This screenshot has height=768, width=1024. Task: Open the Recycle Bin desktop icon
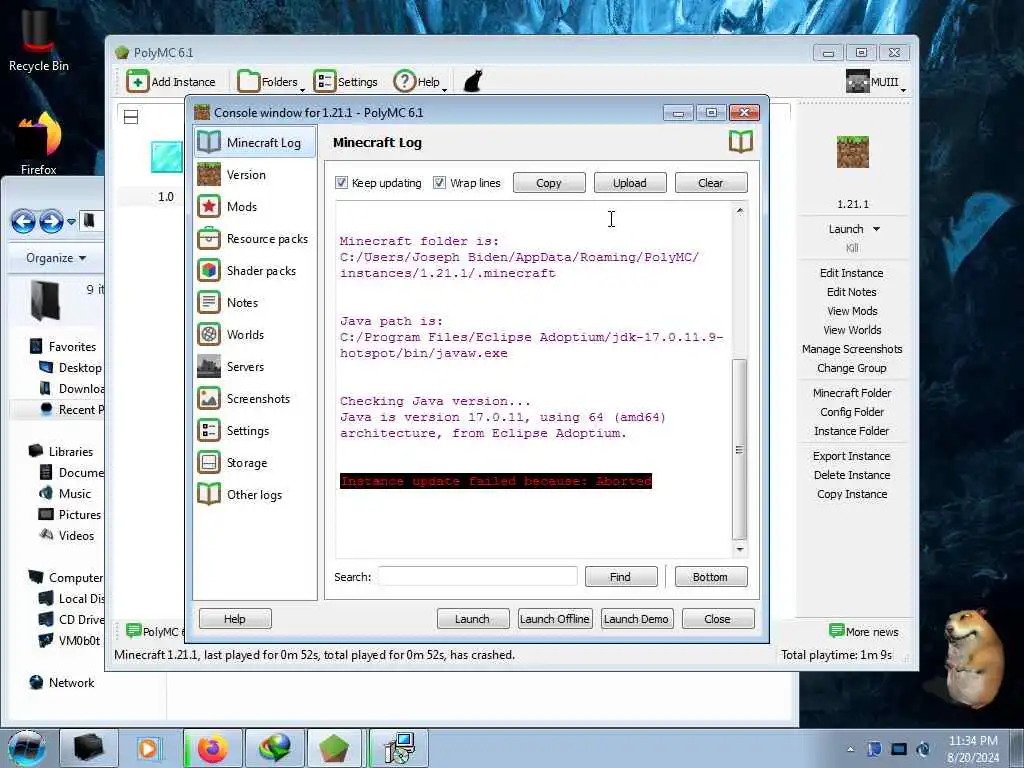(39, 40)
